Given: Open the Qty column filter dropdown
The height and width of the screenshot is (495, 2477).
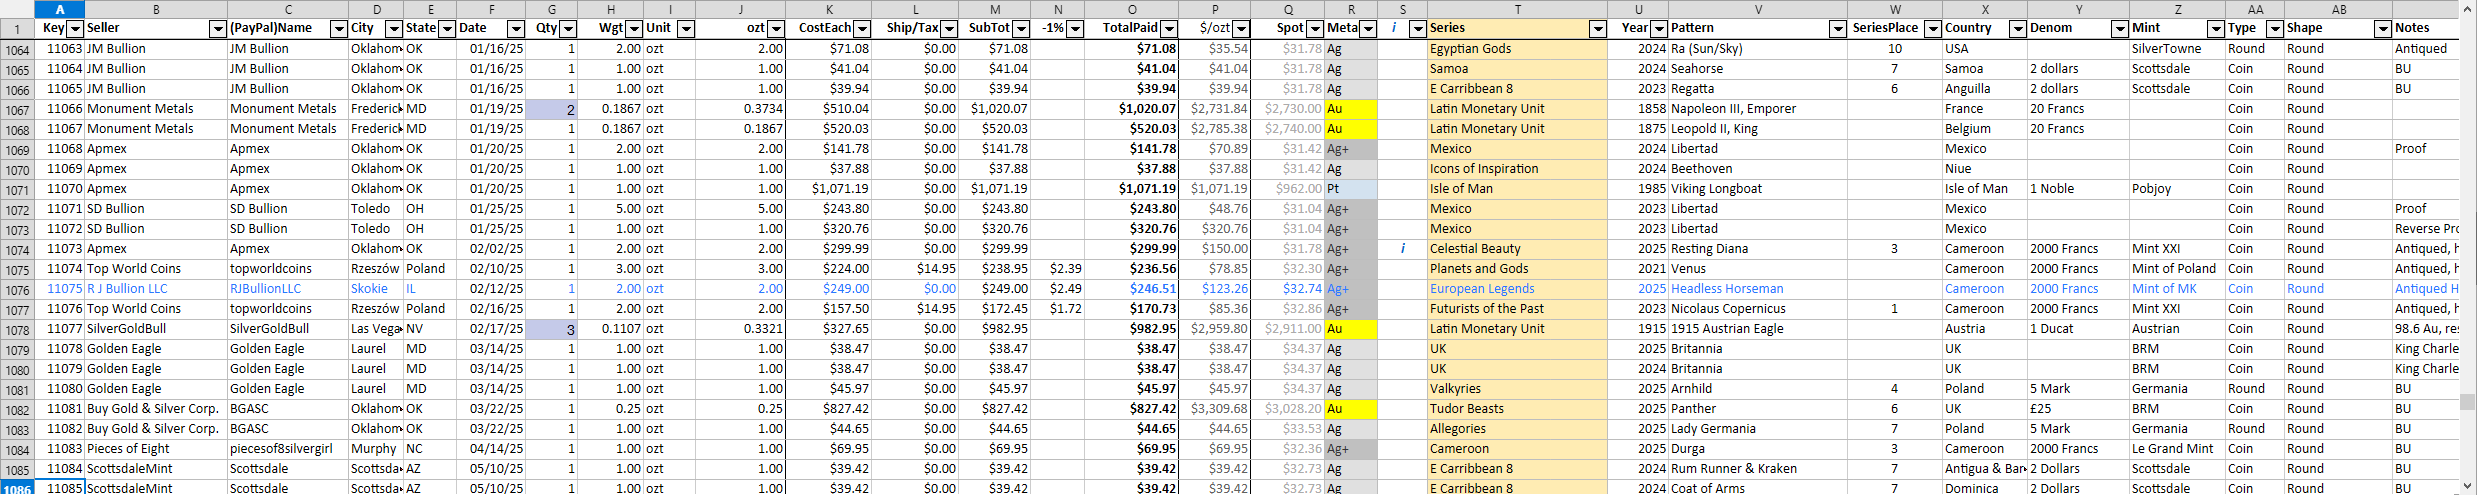Looking at the screenshot, I should (568, 29).
